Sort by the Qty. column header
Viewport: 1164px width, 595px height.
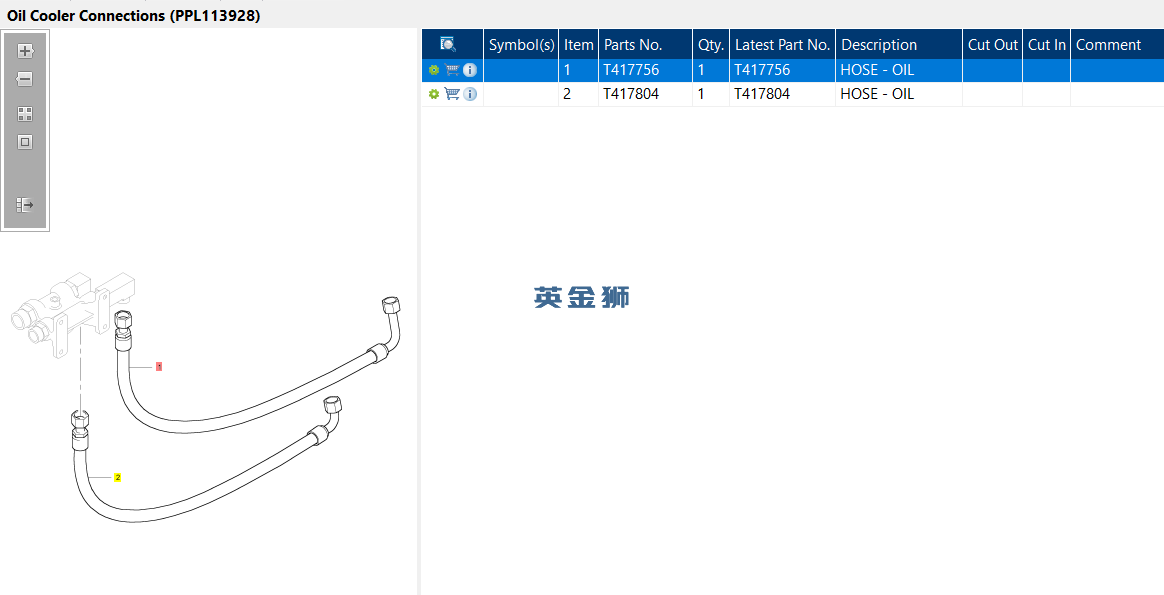click(710, 45)
